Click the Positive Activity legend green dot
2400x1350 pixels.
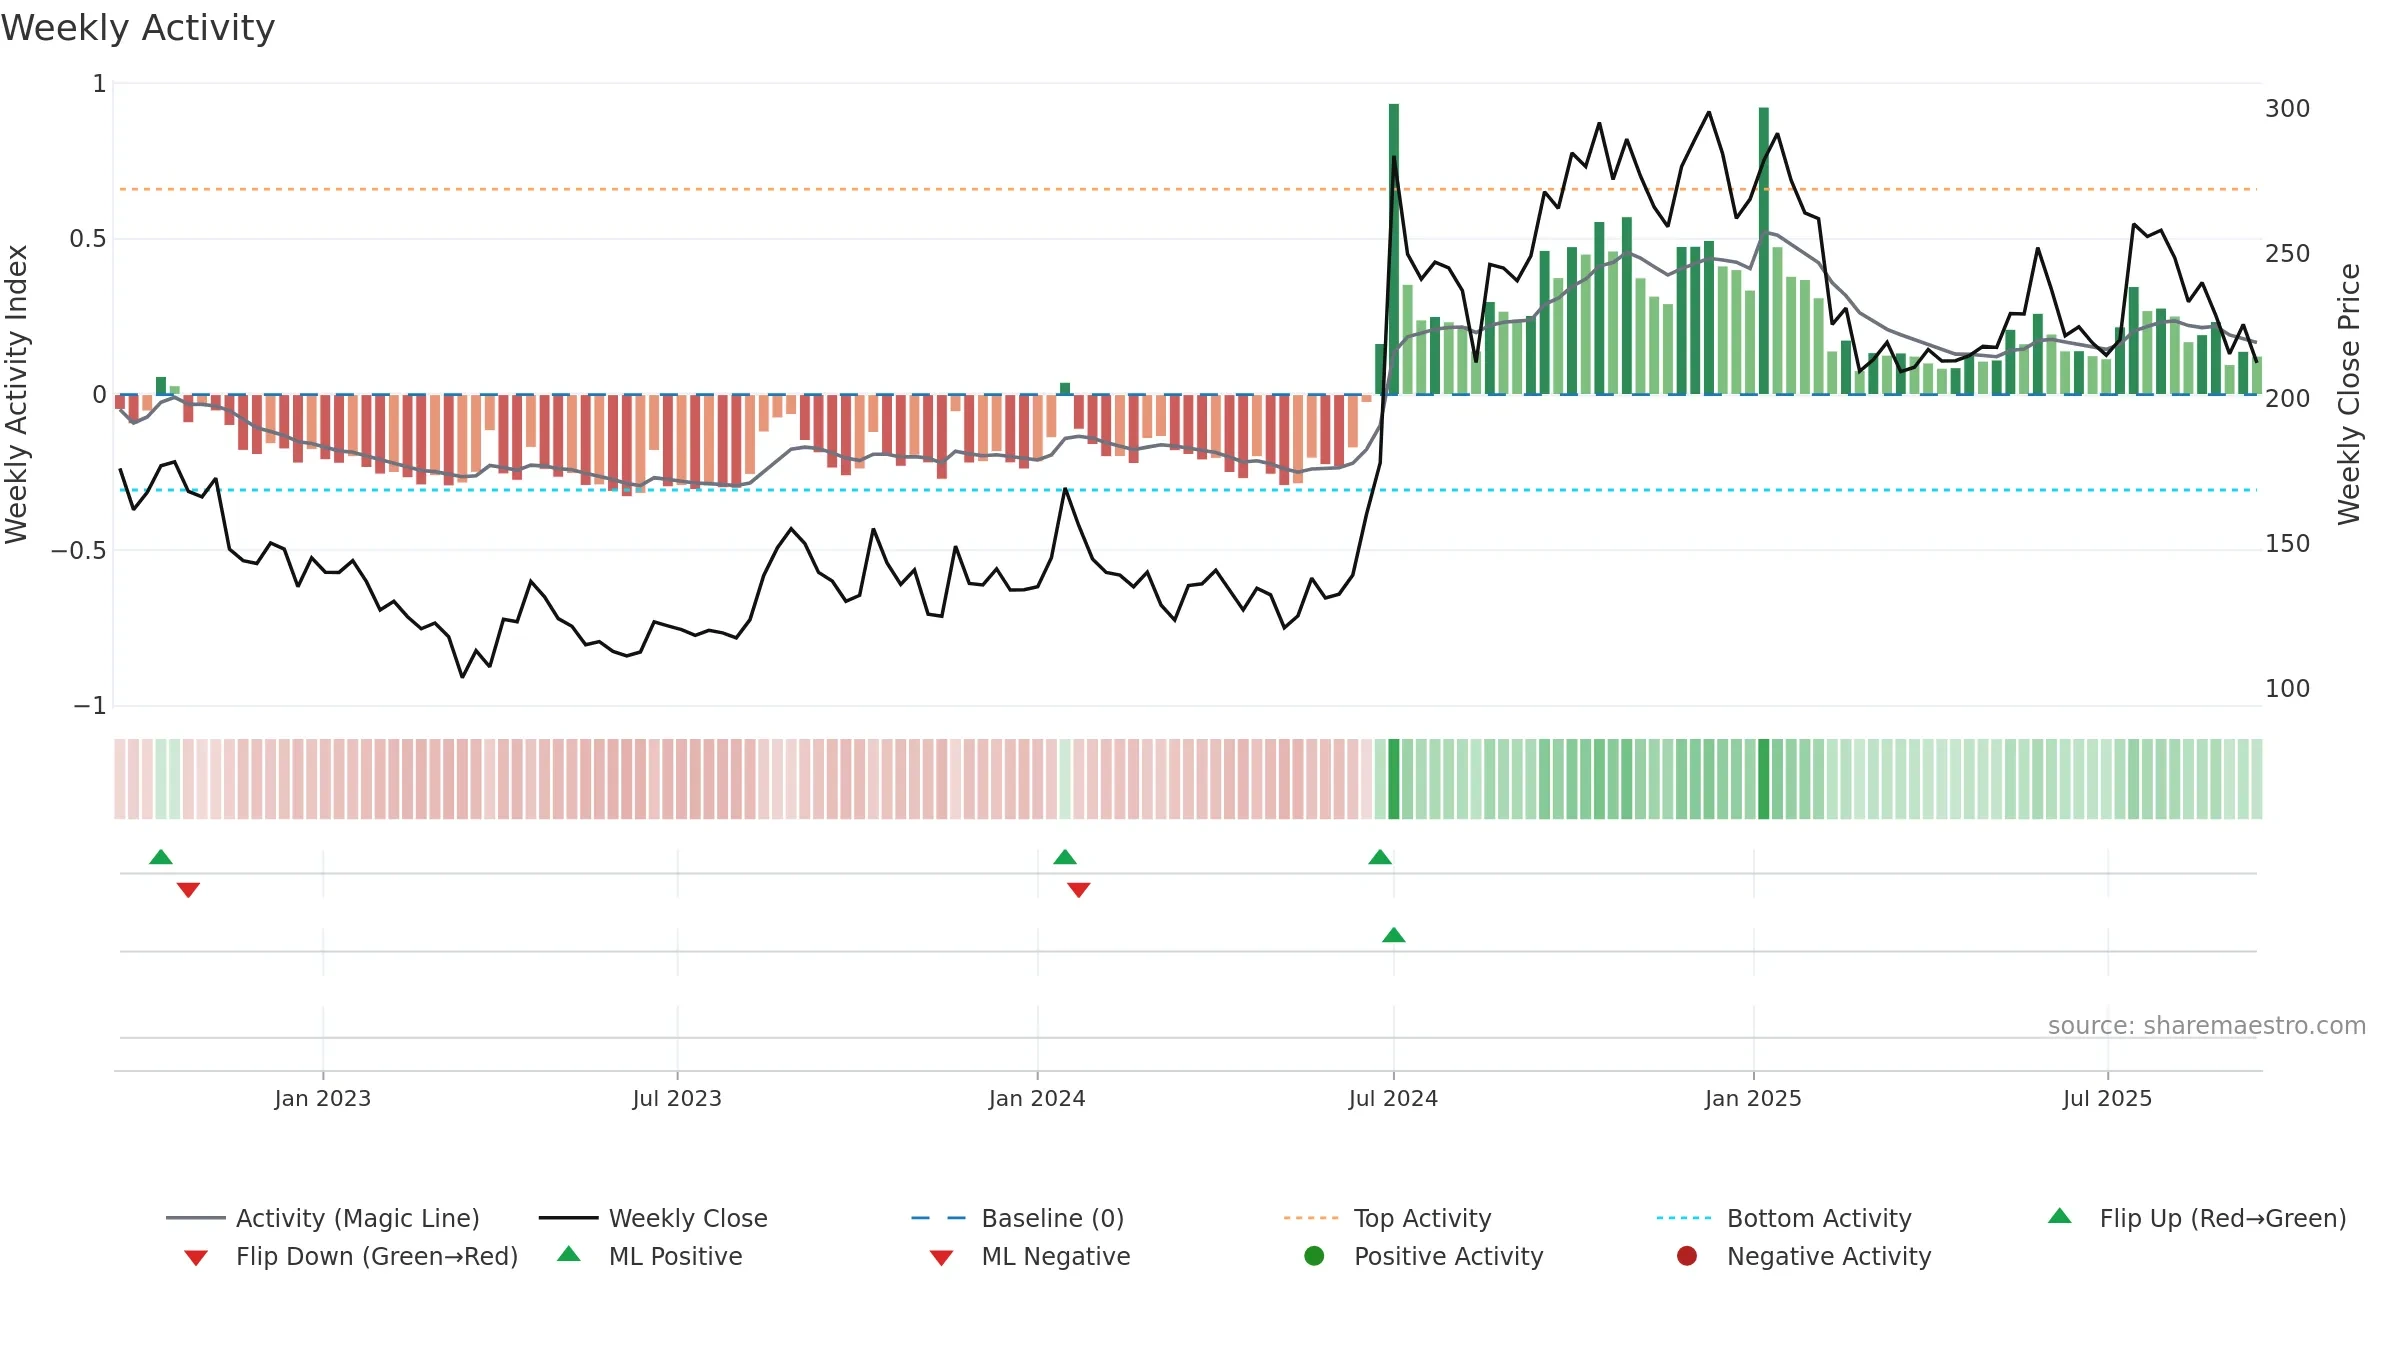[1314, 1256]
